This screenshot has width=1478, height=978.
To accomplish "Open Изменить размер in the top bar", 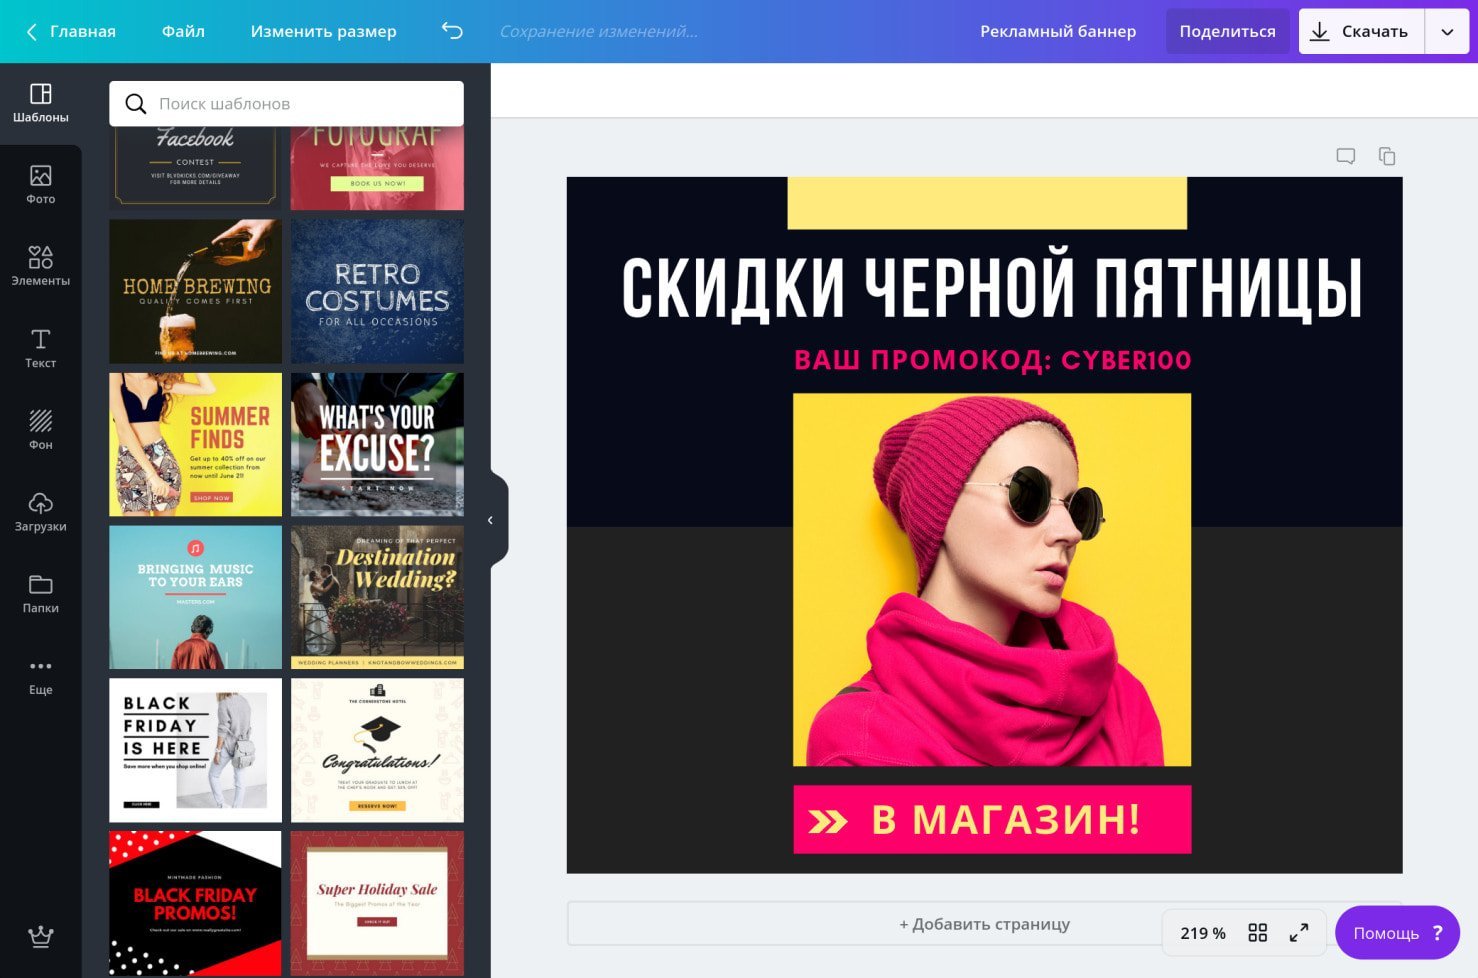I will coord(323,31).
